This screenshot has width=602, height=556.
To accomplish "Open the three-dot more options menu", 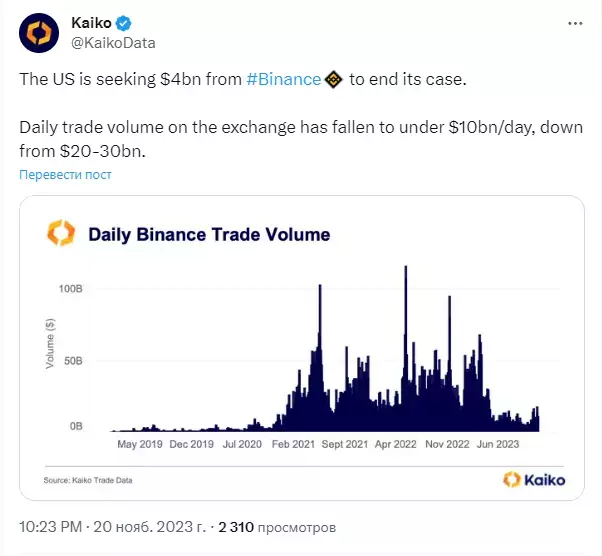I will point(575,24).
